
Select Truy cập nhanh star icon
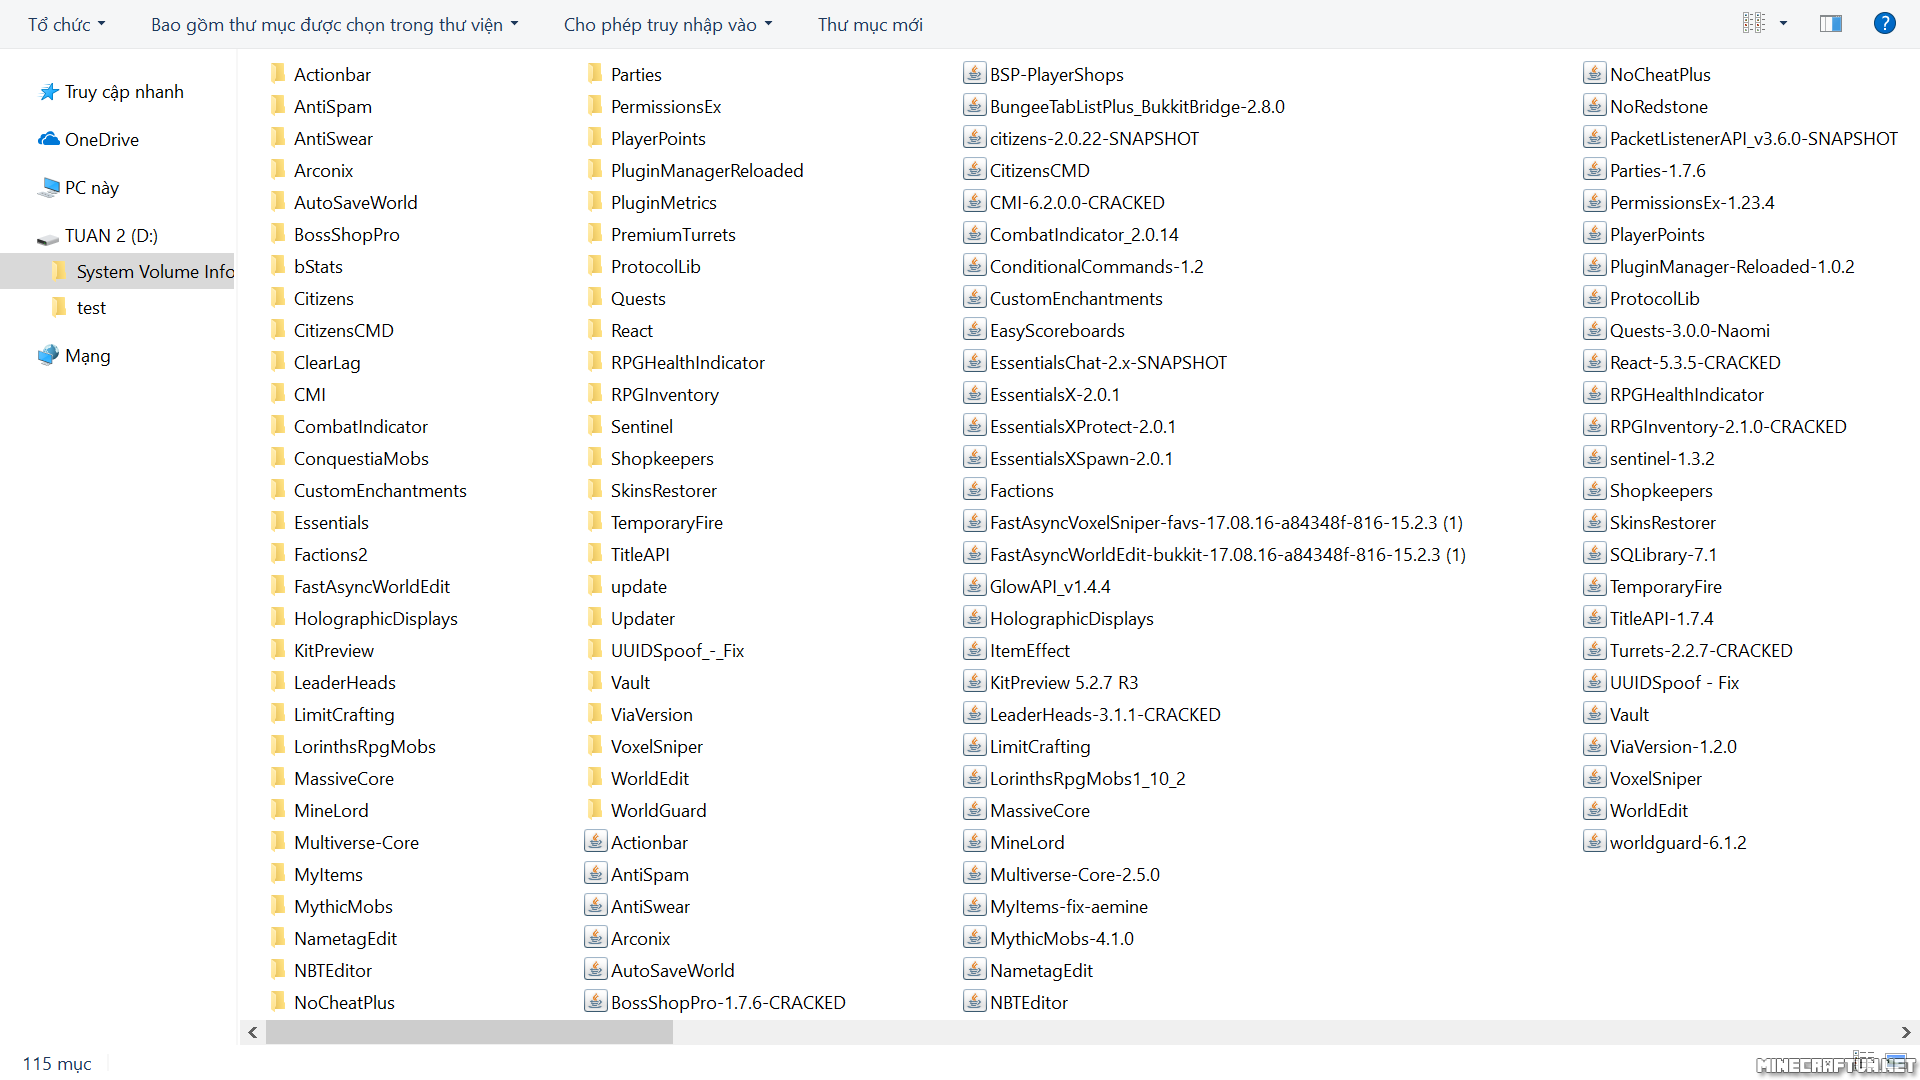pyautogui.click(x=49, y=92)
